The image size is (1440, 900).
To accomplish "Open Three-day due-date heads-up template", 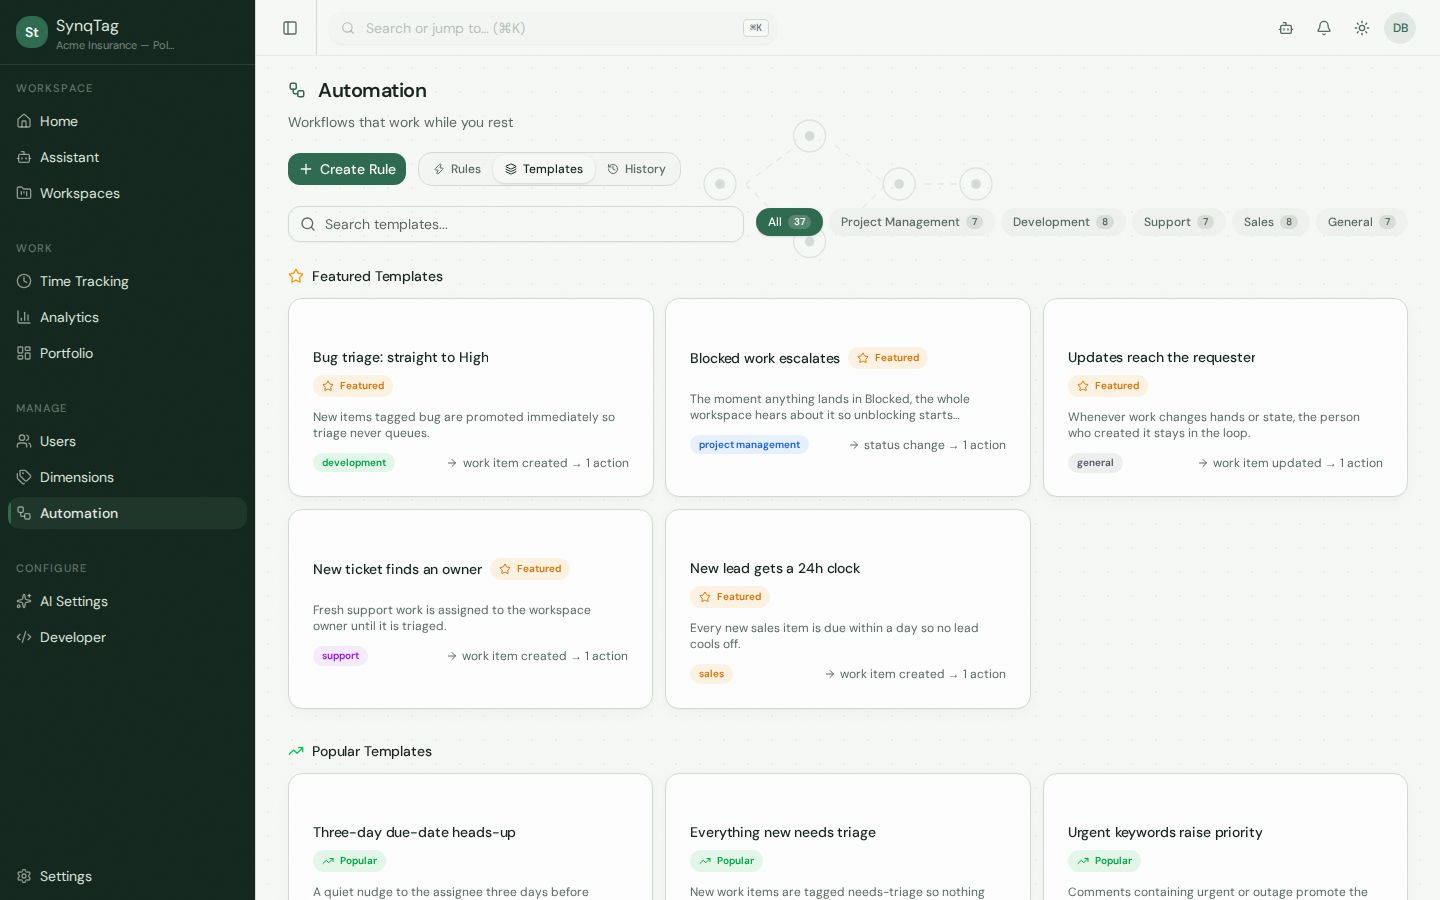I will 471,837.
